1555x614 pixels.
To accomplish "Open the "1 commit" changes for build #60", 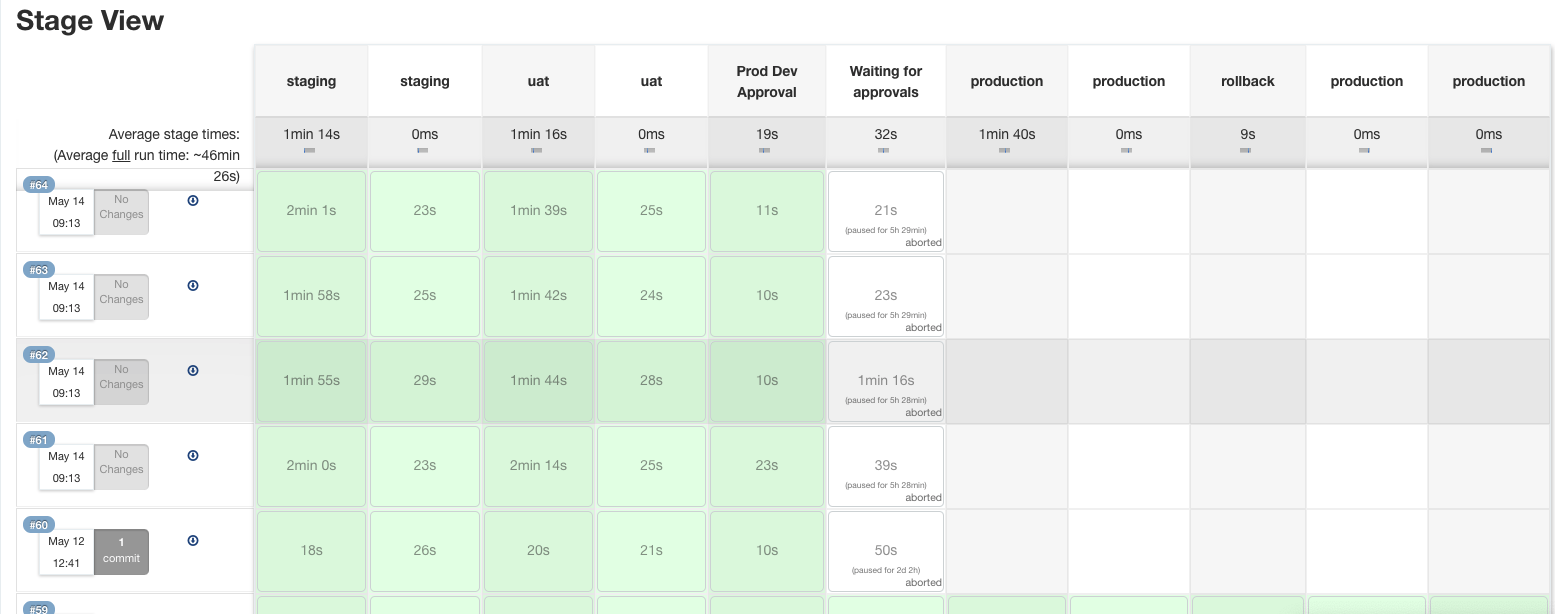I will pyautogui.click(x=121, y=551).
